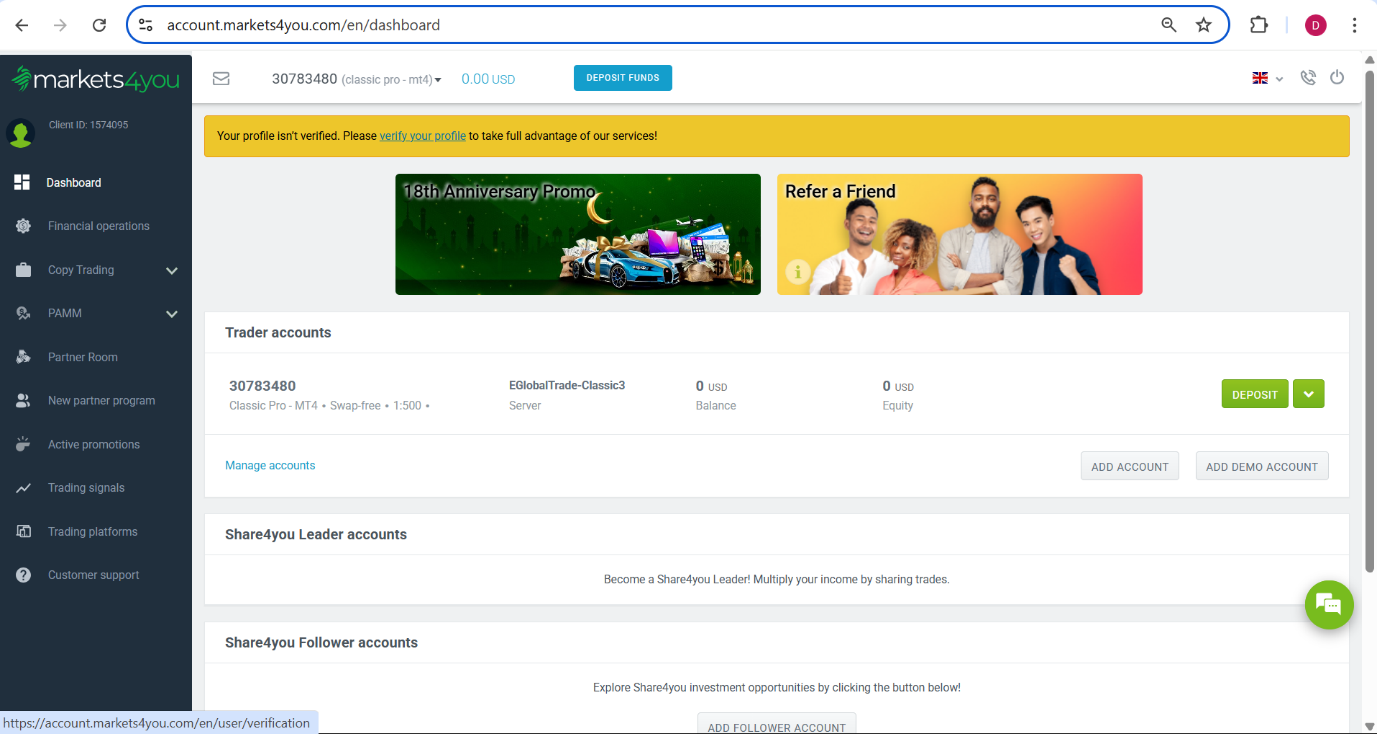
Task: Click the 0.00 USD balance in header
Action: coord(488,79)
